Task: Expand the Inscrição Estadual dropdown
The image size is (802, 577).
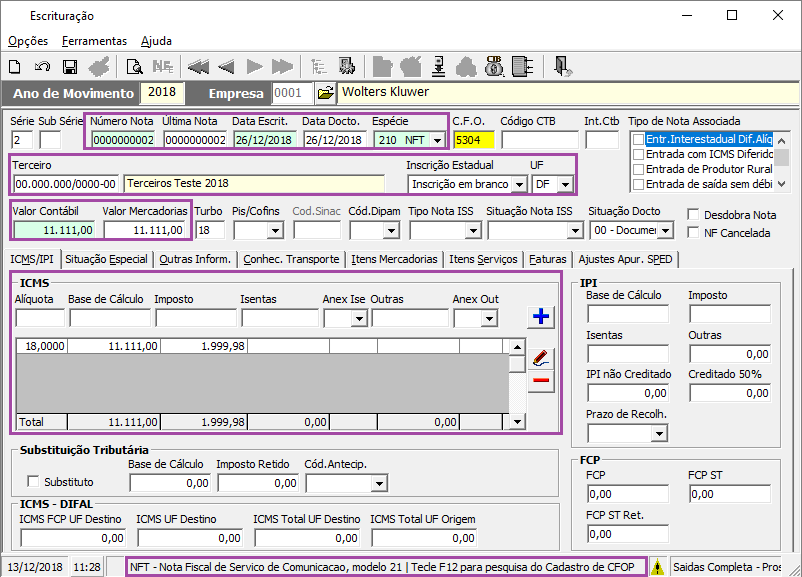Action: point(519,184)
